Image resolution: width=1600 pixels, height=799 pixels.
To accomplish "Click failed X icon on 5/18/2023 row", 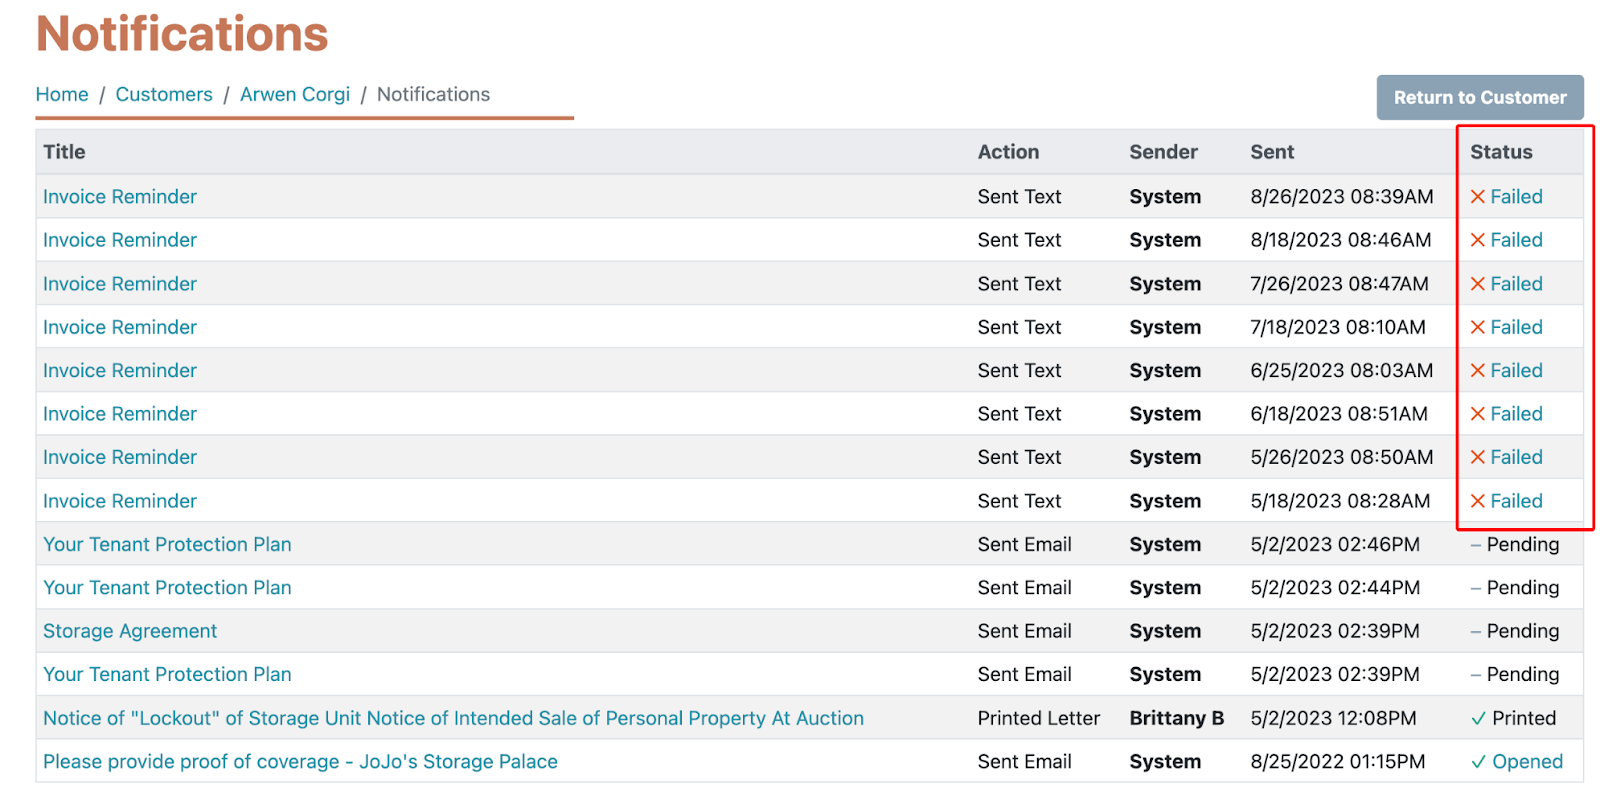I will 1477,501.
